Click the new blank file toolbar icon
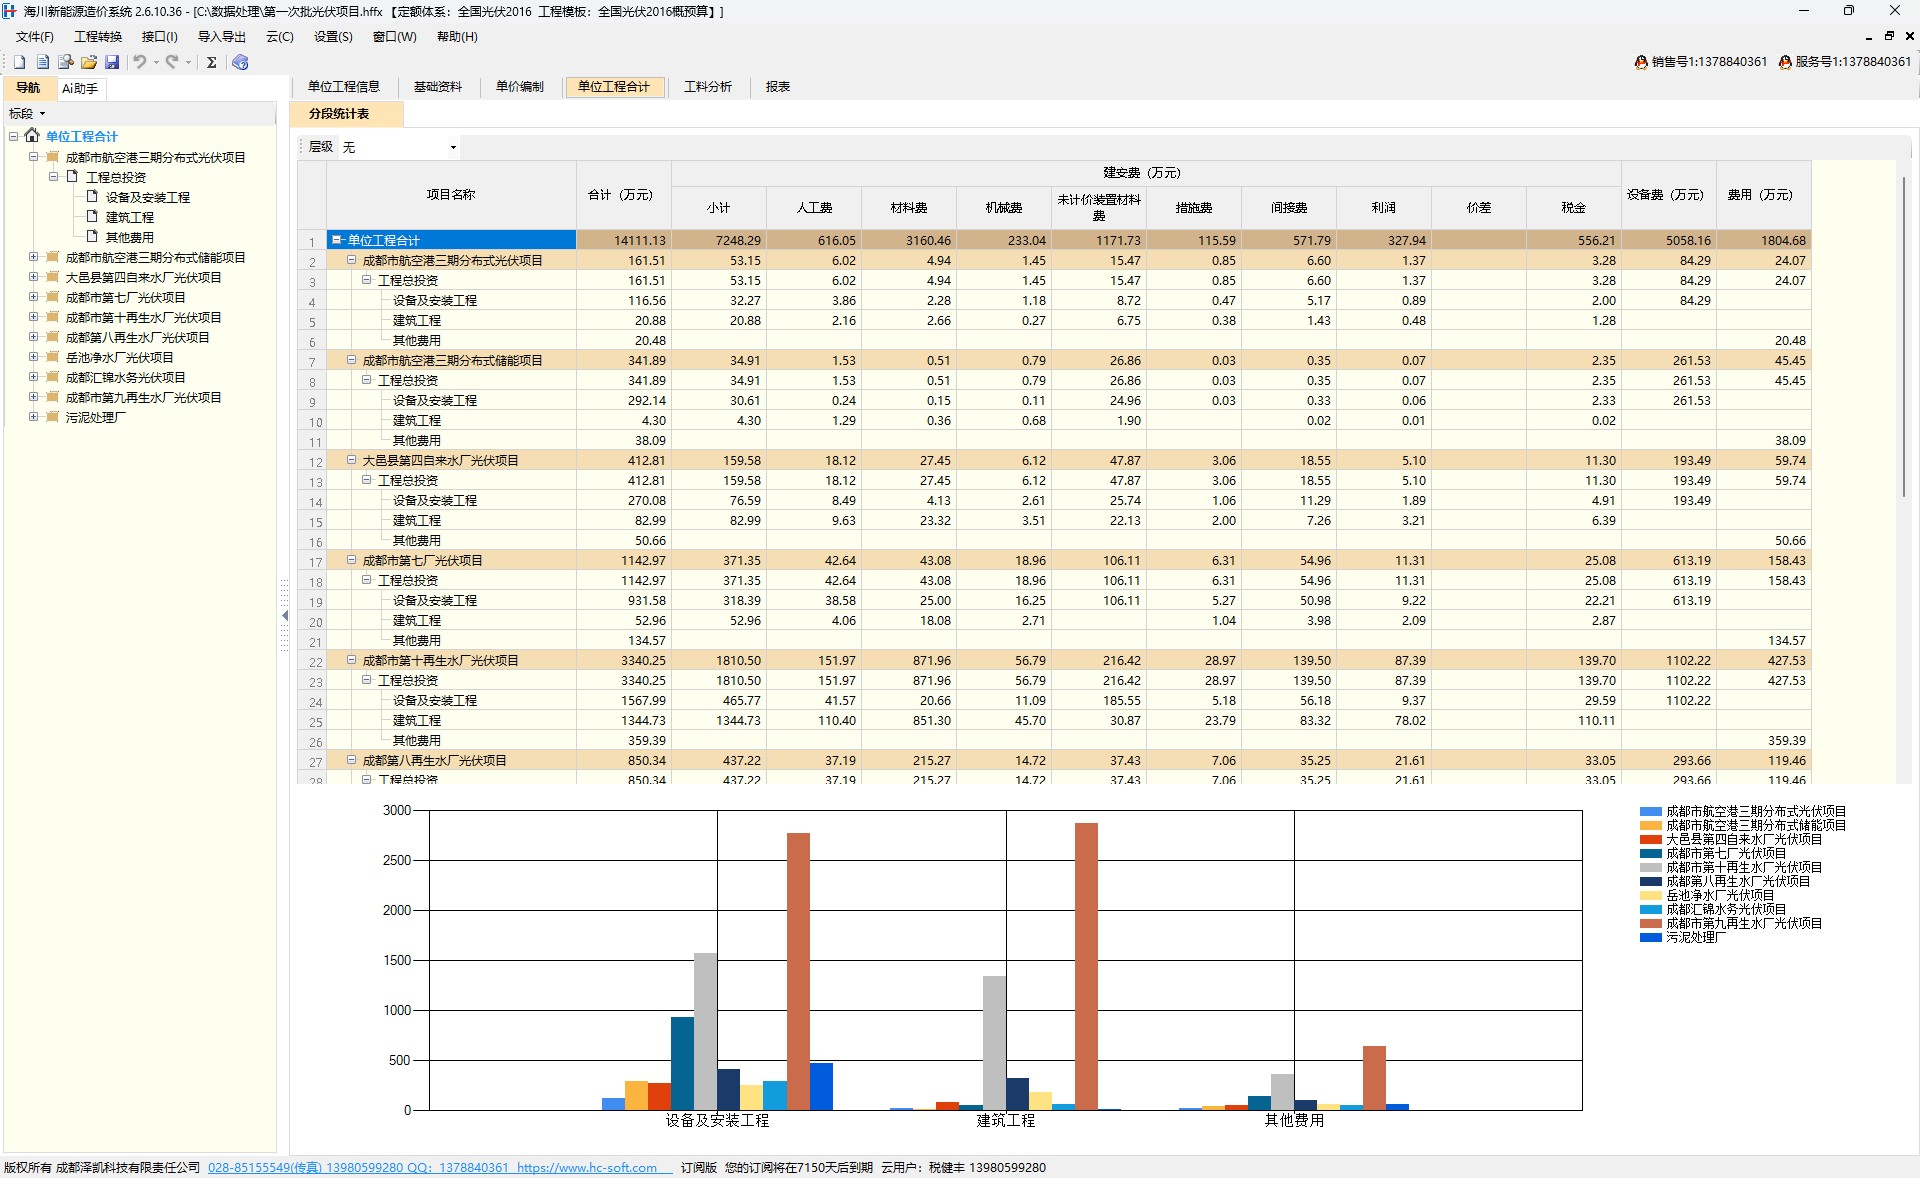Viewport: 1920px width, 1178px height. [19, 62]
